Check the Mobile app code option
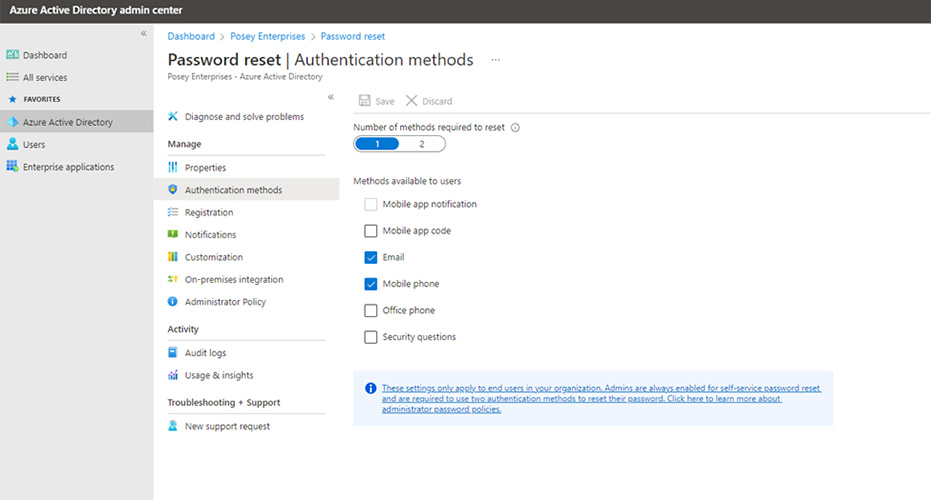Viewport: 931px width, 500px height. click(370, 230)
